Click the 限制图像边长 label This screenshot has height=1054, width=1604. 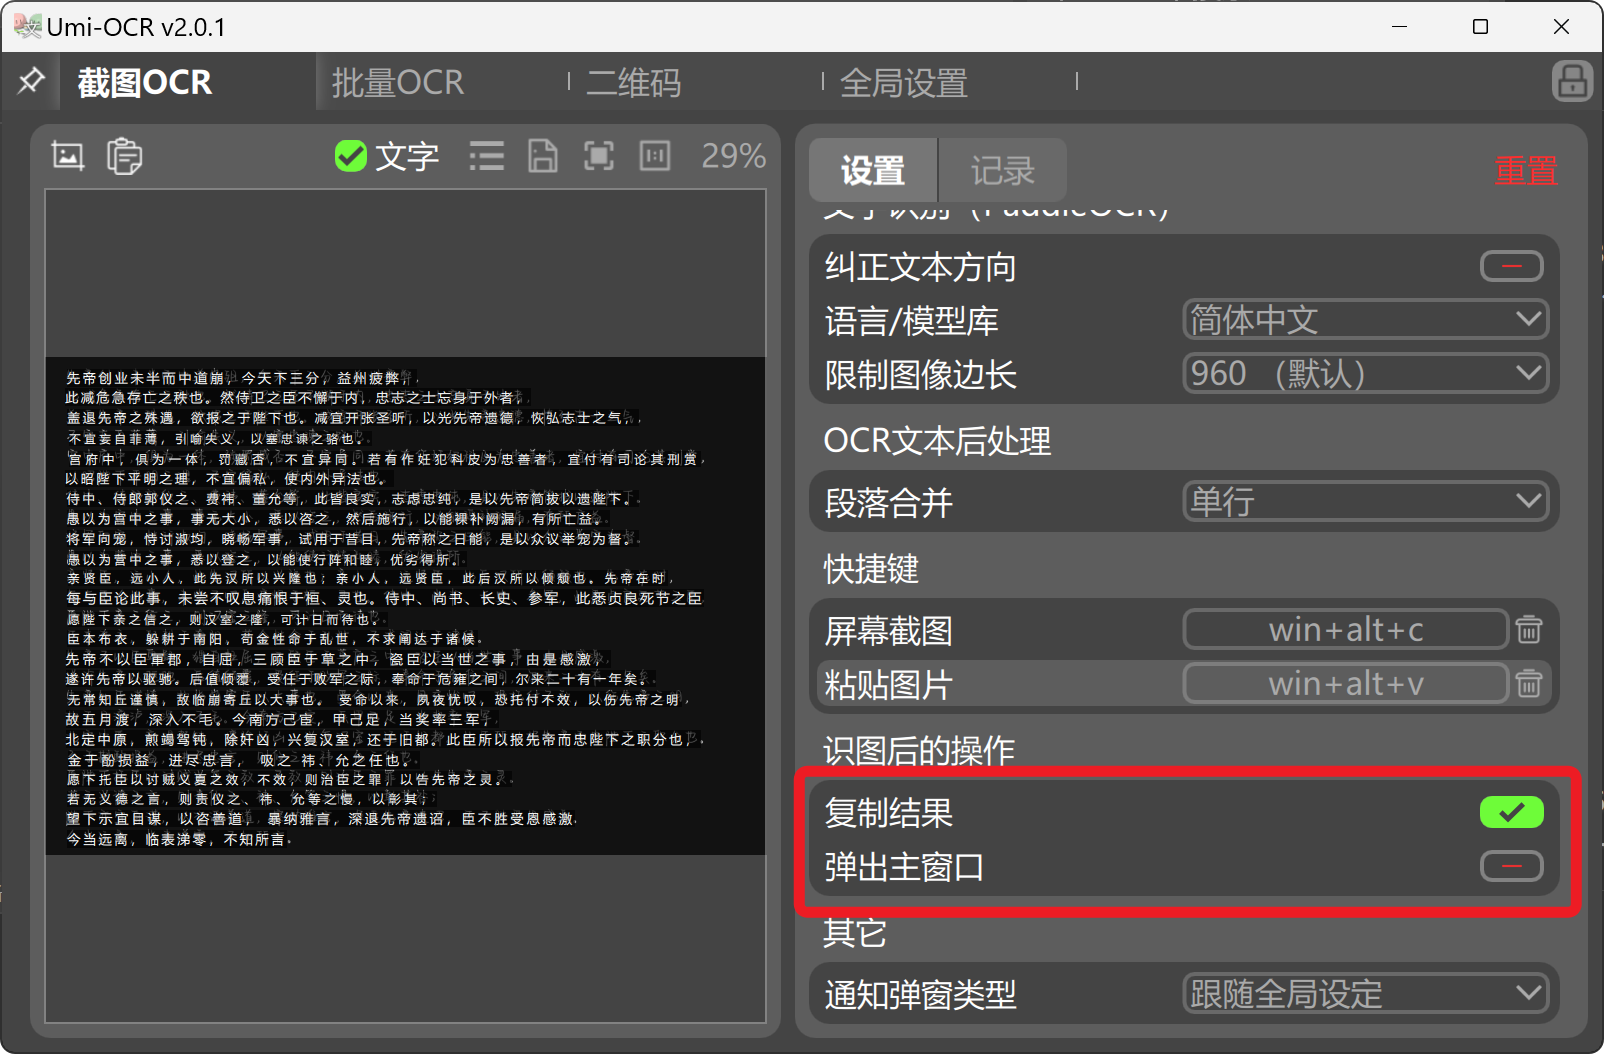coord(920,375)
